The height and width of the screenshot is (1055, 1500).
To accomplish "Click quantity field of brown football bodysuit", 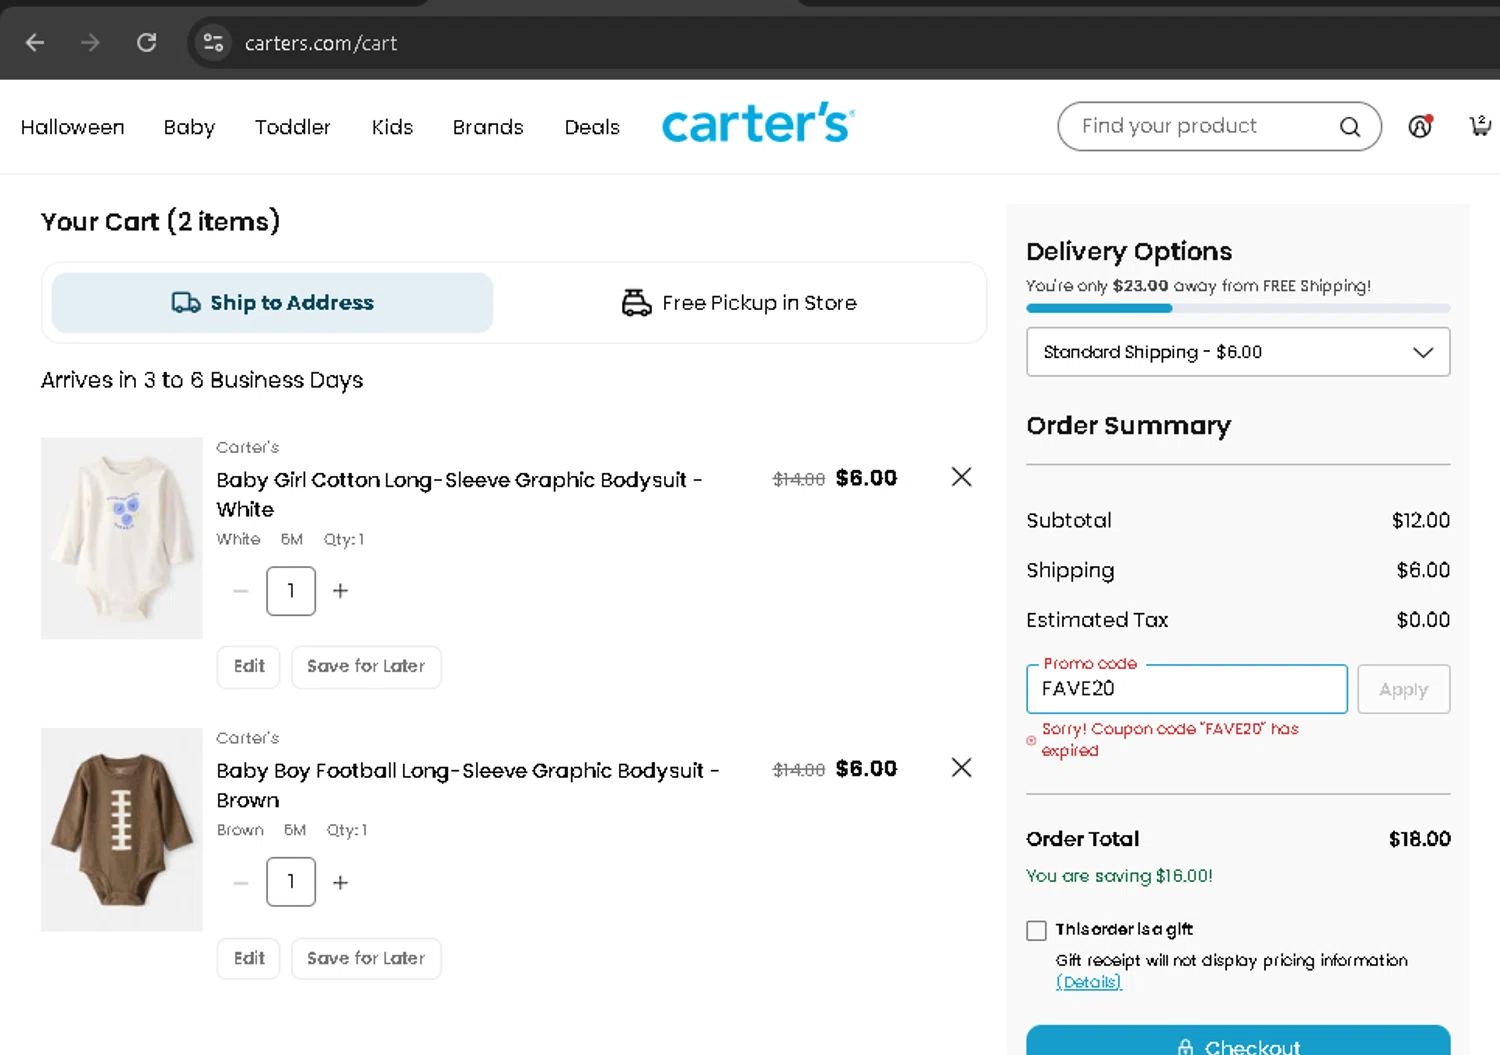I will [291, 882].
